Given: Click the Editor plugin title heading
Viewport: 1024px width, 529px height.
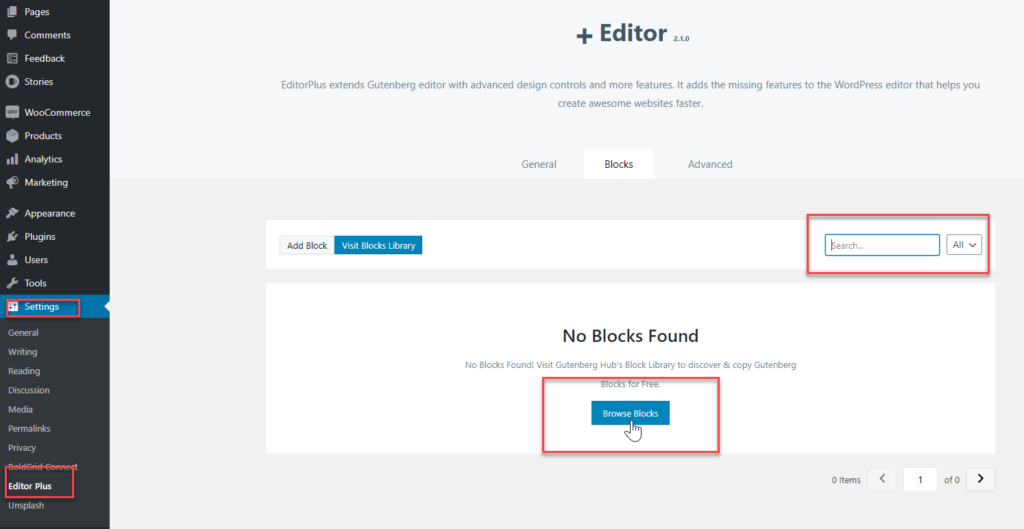Looking at the screenshot, I should click(x=632, y=33).
